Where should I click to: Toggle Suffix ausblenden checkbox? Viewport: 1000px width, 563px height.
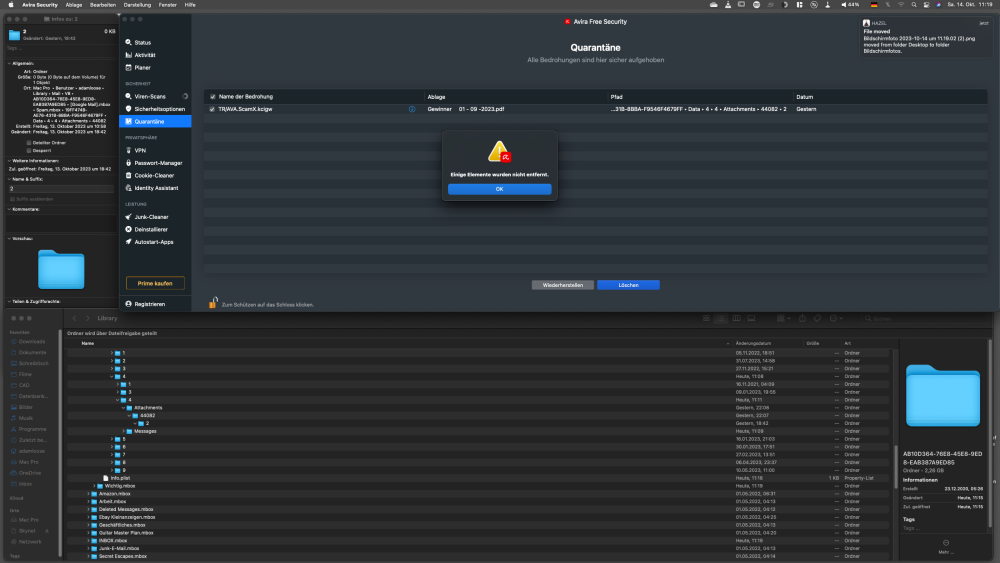pos(12,199)
